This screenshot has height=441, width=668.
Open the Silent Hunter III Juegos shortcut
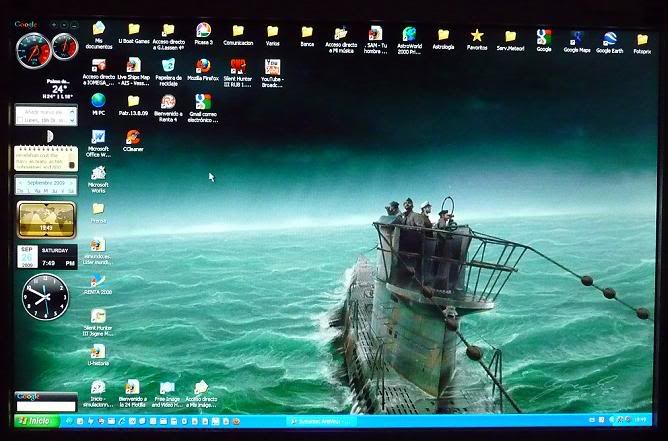coord(98,323)
